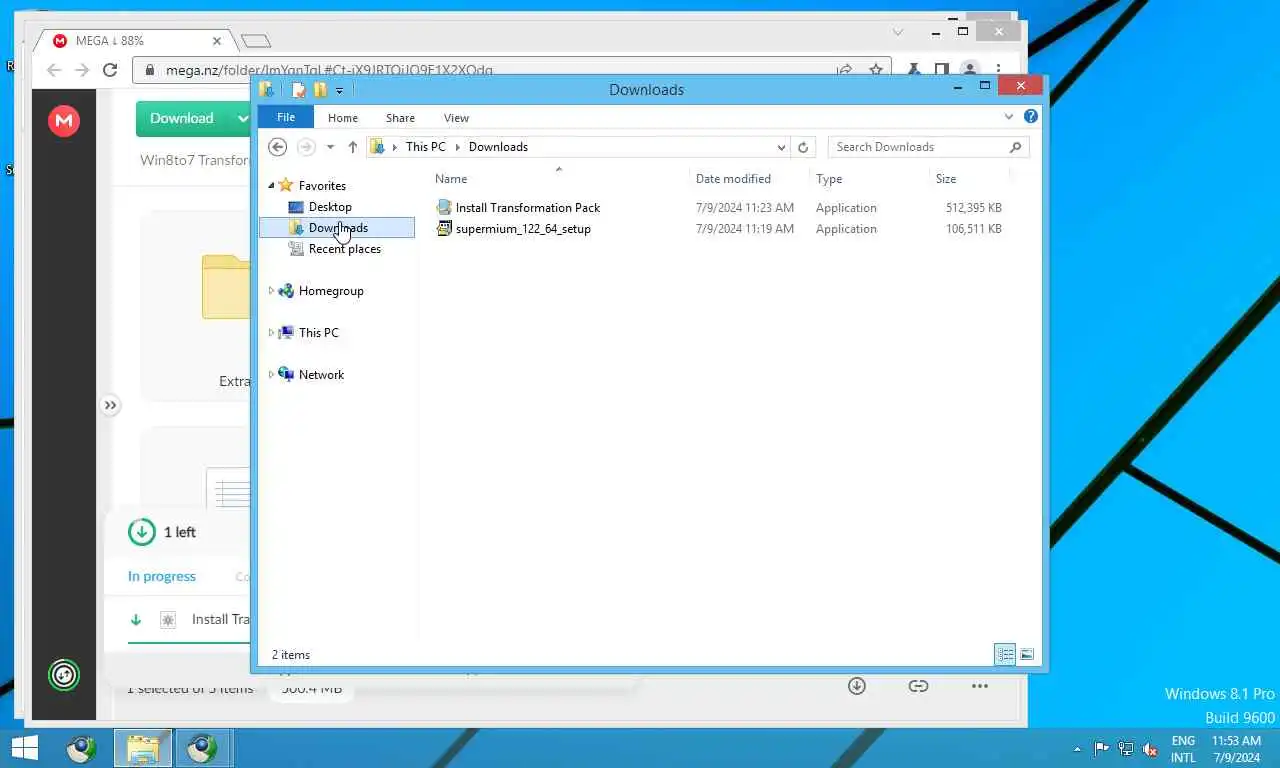1280x768 pixels.
Task: Click the Install Transformation Pack application icon
Action: click(445, 208)
